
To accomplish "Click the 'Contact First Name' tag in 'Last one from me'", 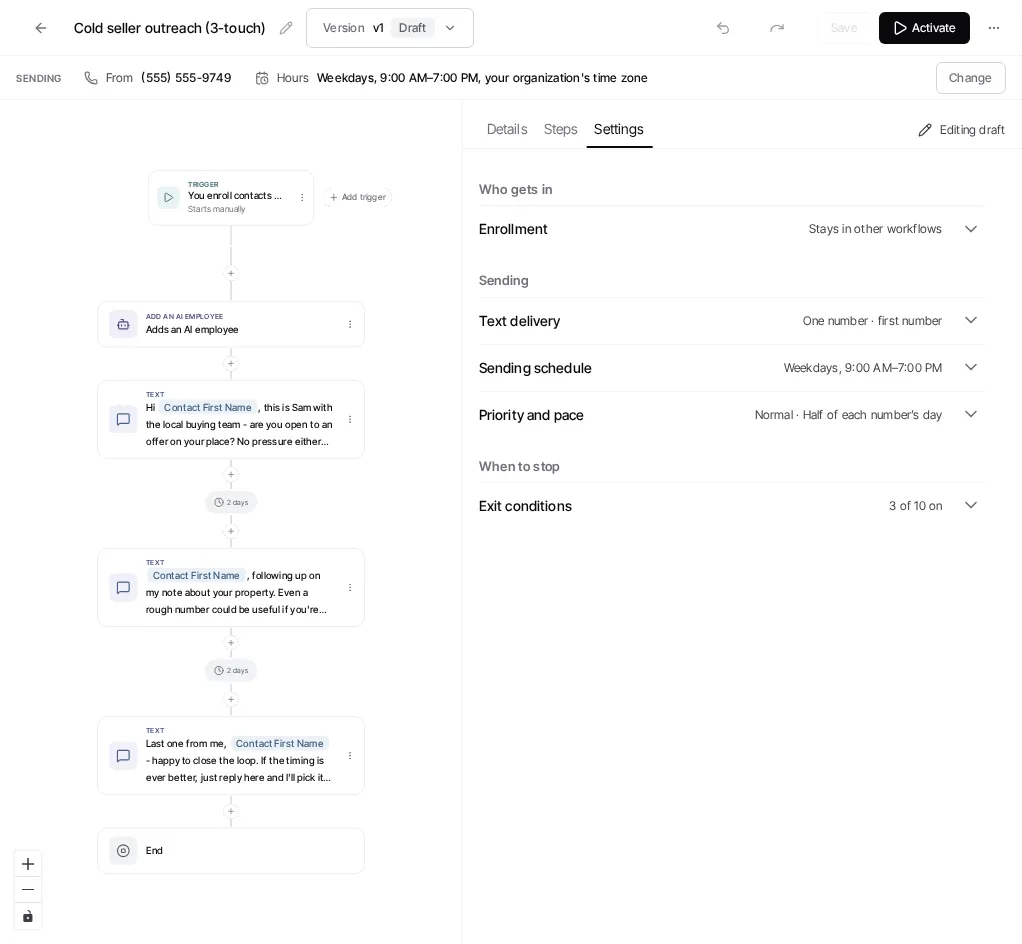I will coord(280,744).
